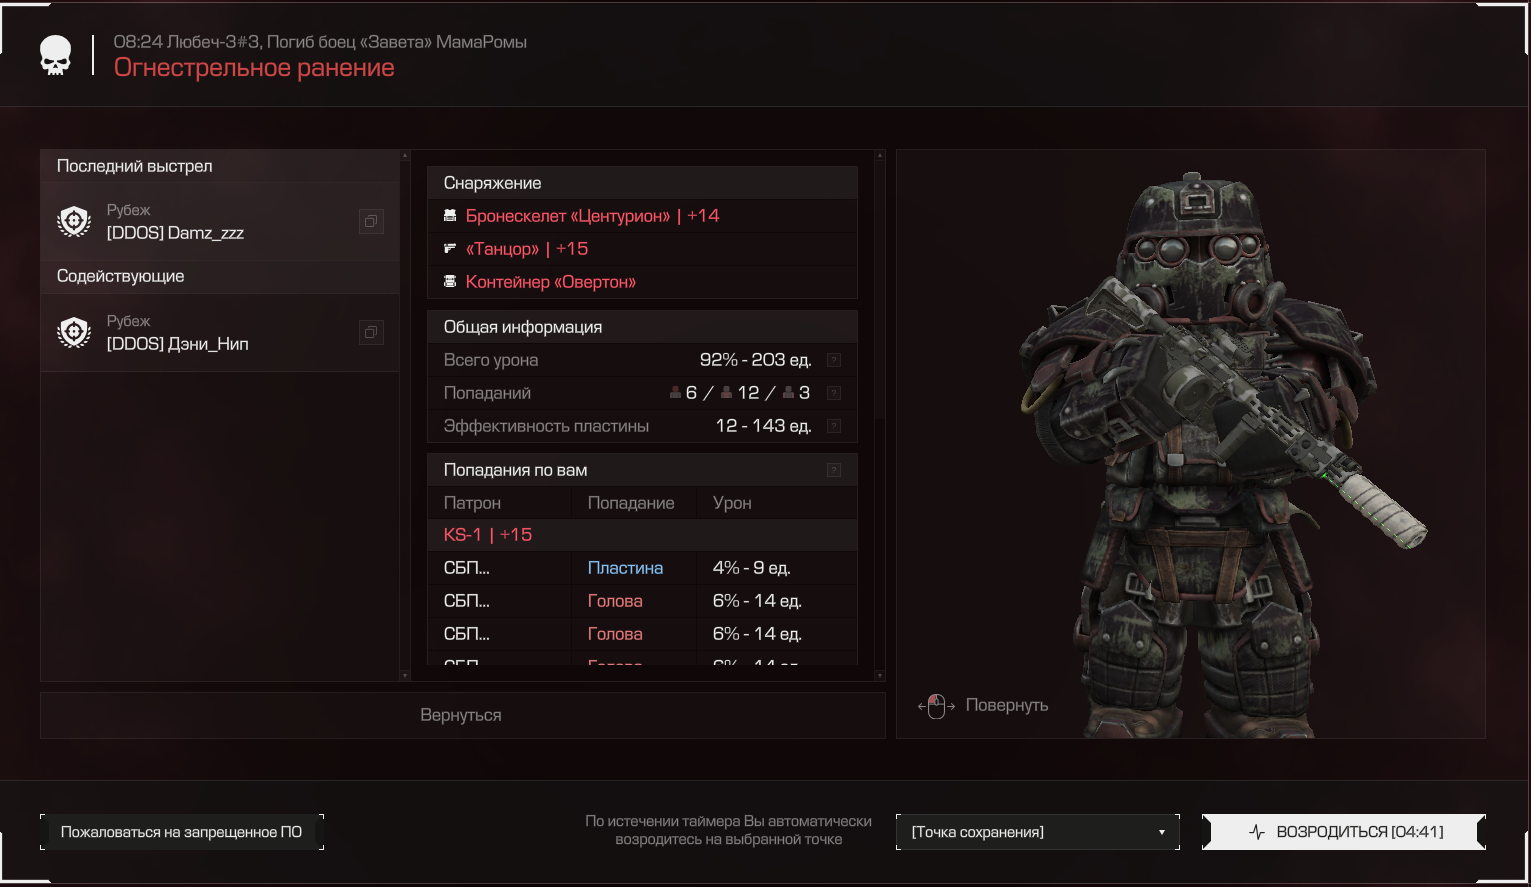
Task: Open the help hint for Всего урона
Action: click(x=834, y=360)
